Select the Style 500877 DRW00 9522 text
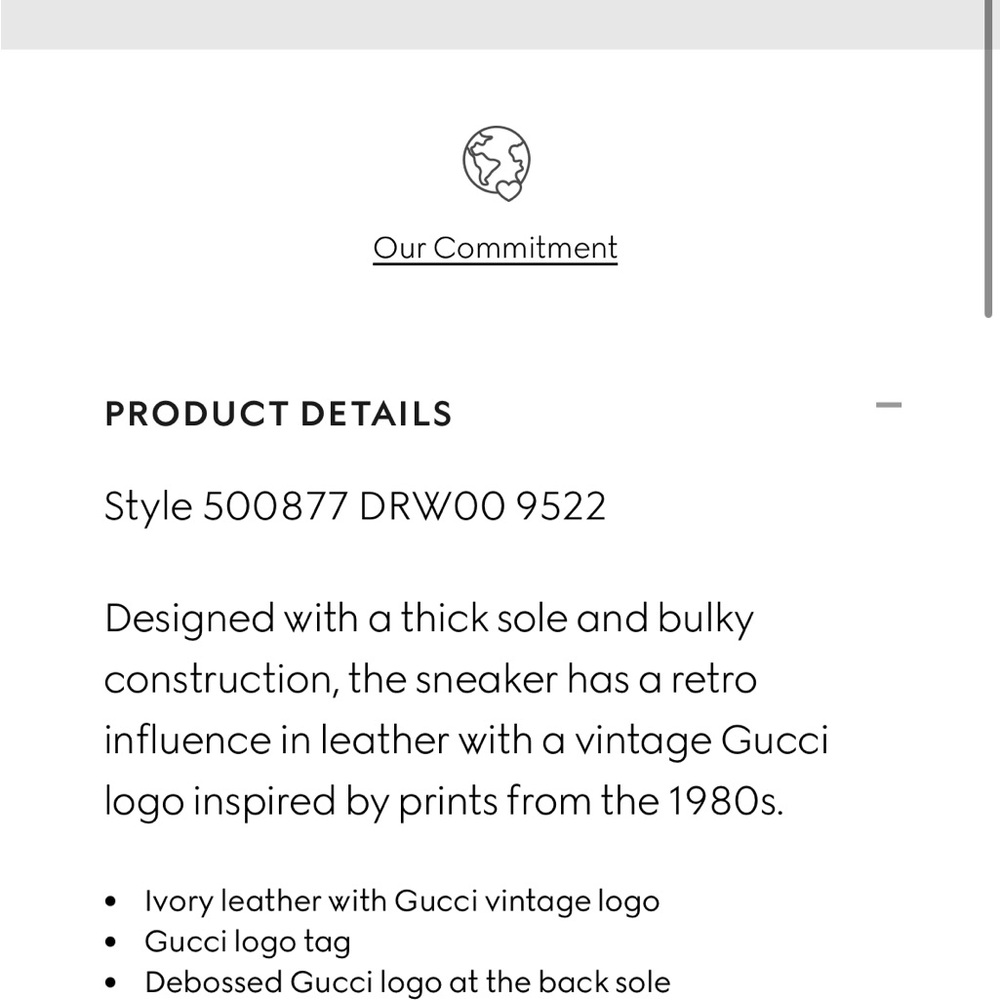Screen dimensions: 1000x1000 pyautogui.click(x=355, y=506)
